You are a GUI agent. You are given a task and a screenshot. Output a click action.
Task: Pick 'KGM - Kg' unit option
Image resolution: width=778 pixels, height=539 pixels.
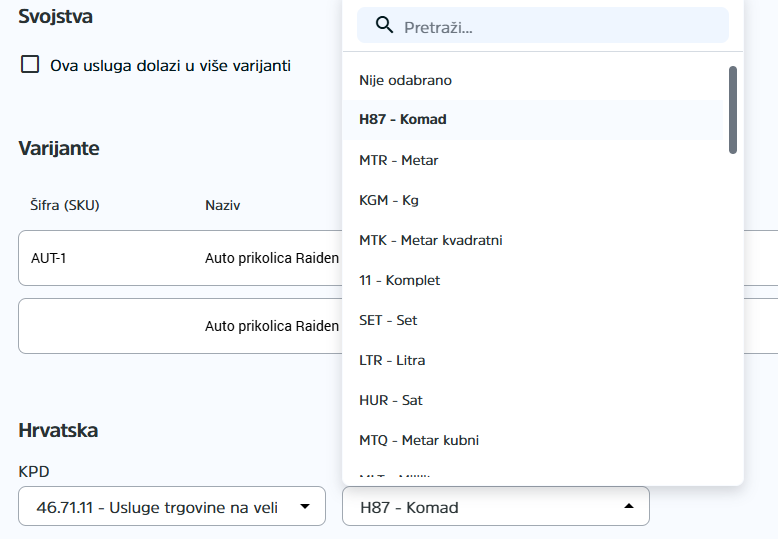coord(389,200)
